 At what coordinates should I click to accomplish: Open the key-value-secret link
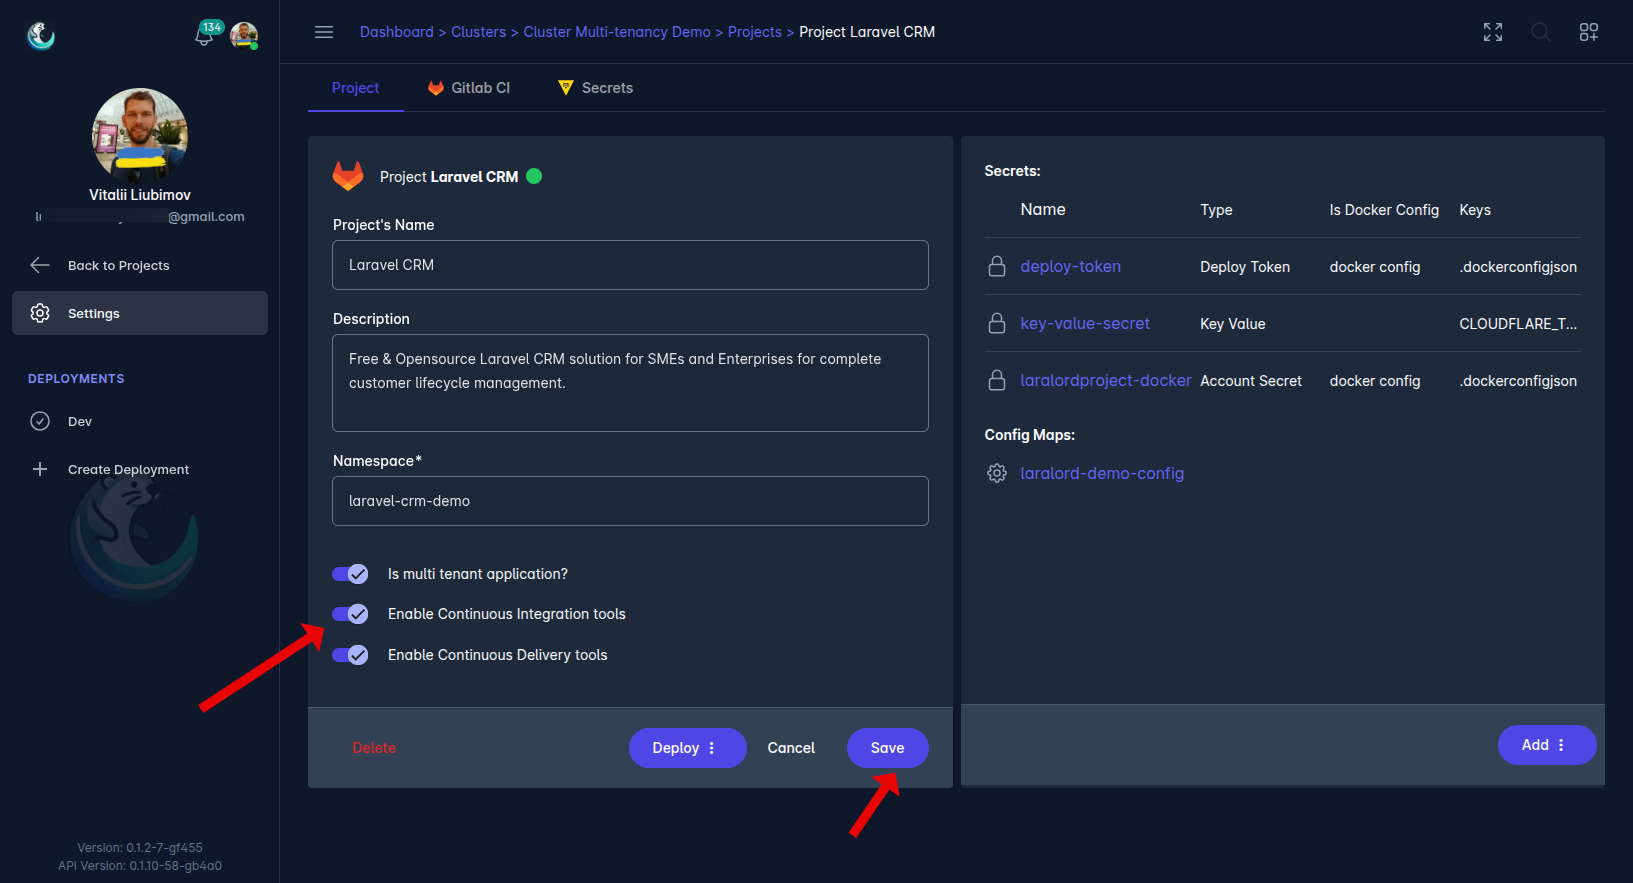[1085, 323]
